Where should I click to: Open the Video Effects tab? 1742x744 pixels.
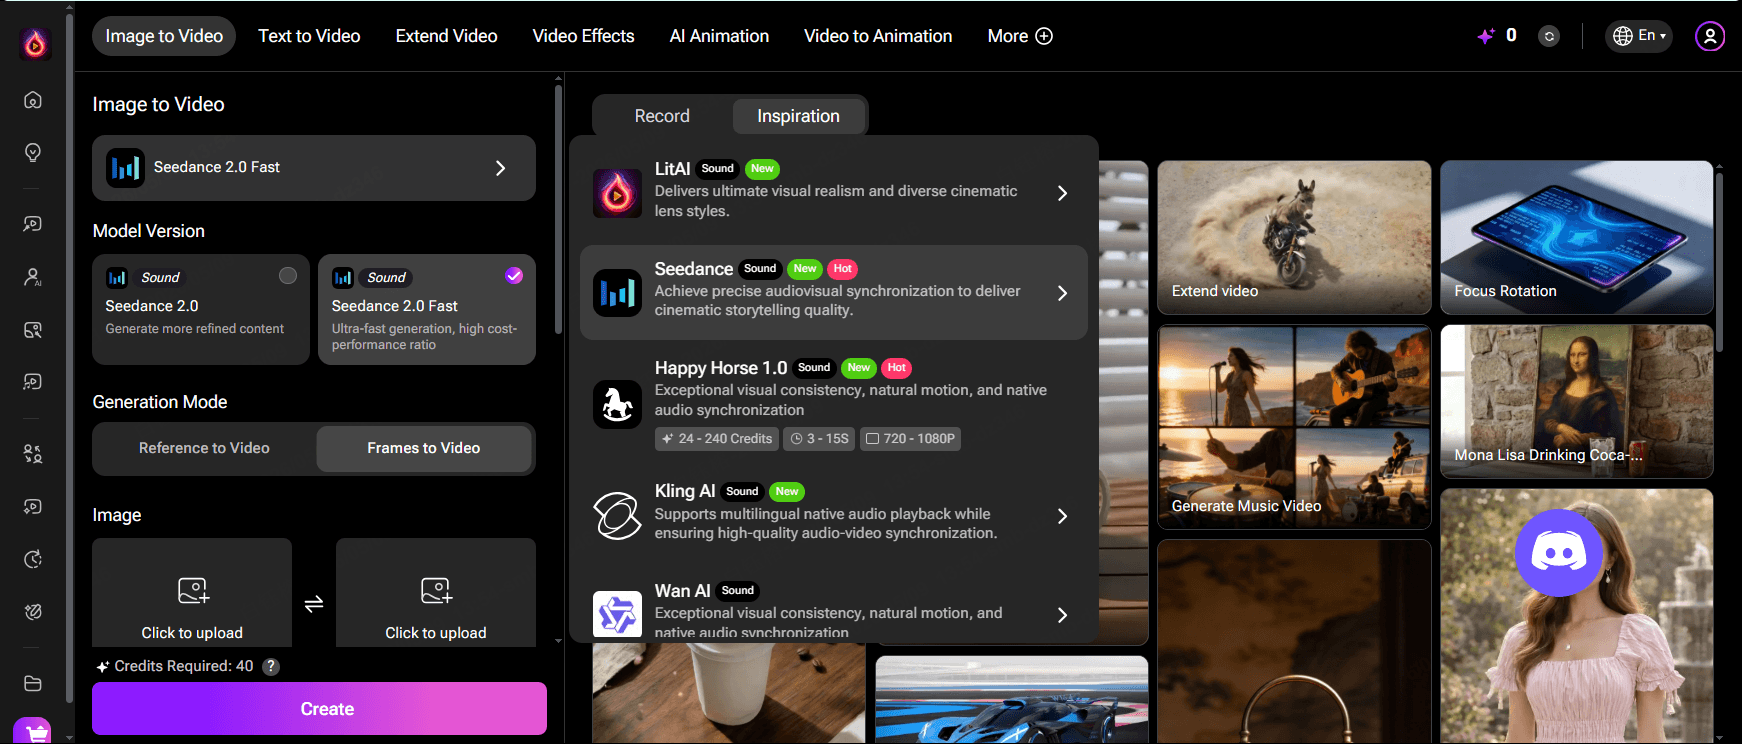[x=583, y=36]
